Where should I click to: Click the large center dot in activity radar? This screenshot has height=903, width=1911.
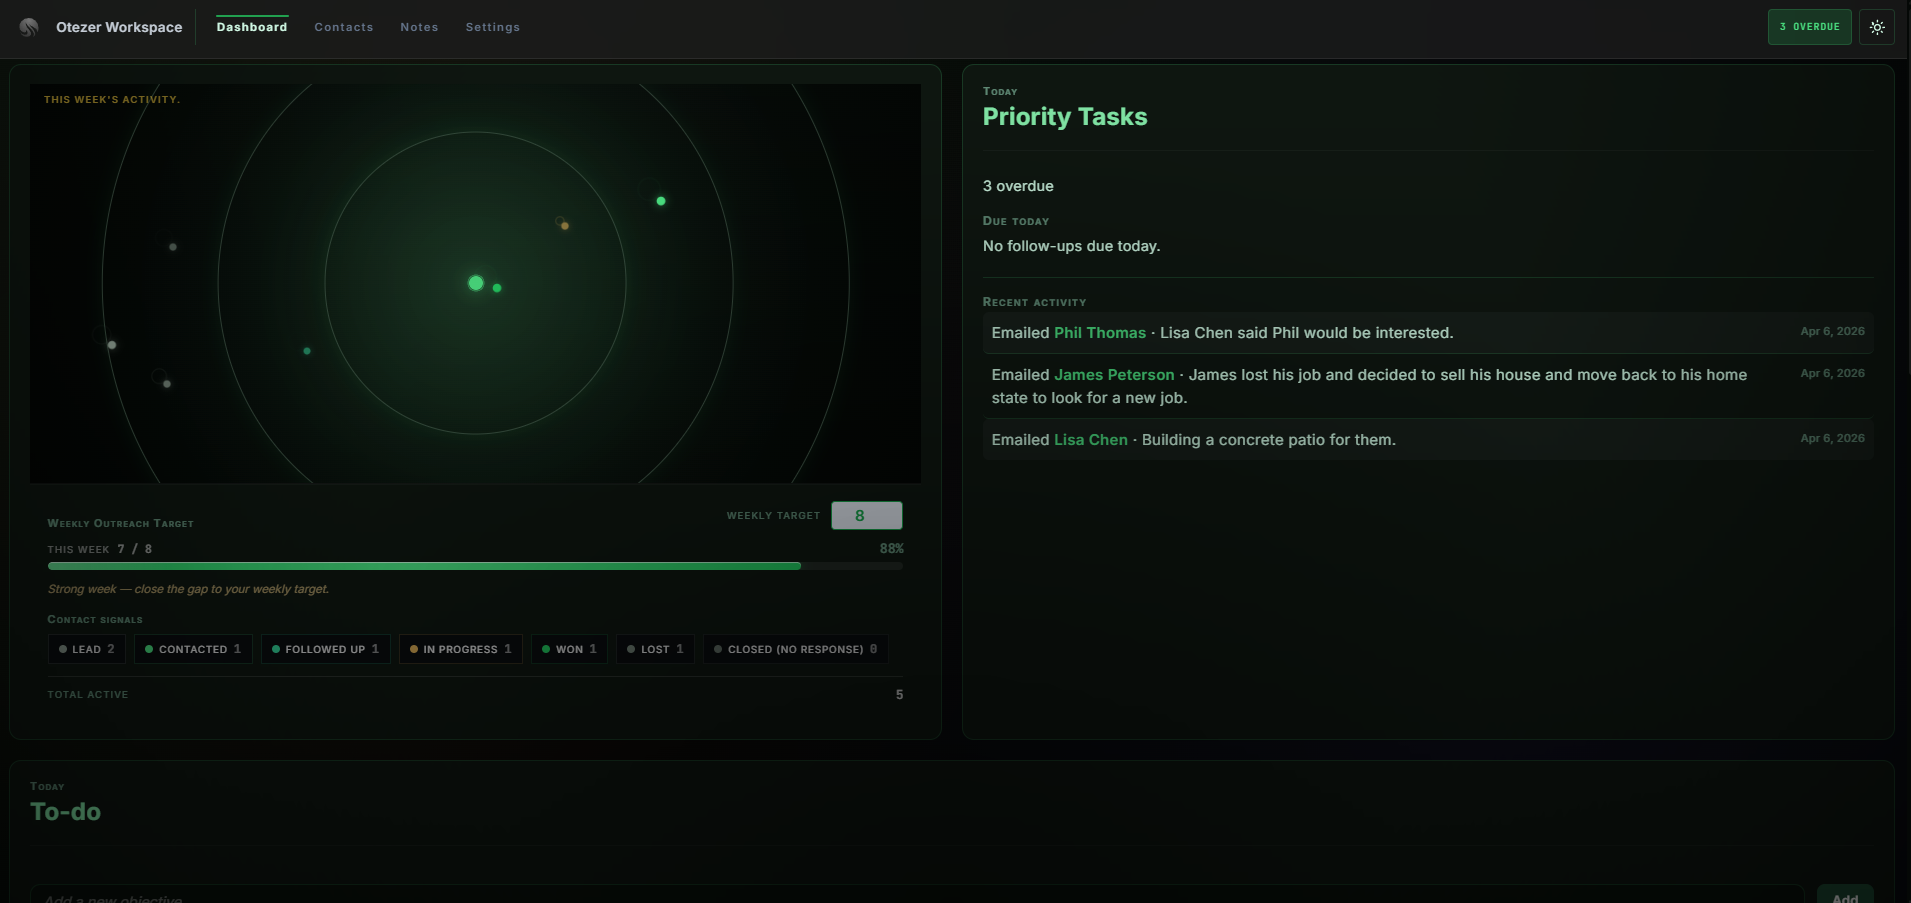pos(476,284)
